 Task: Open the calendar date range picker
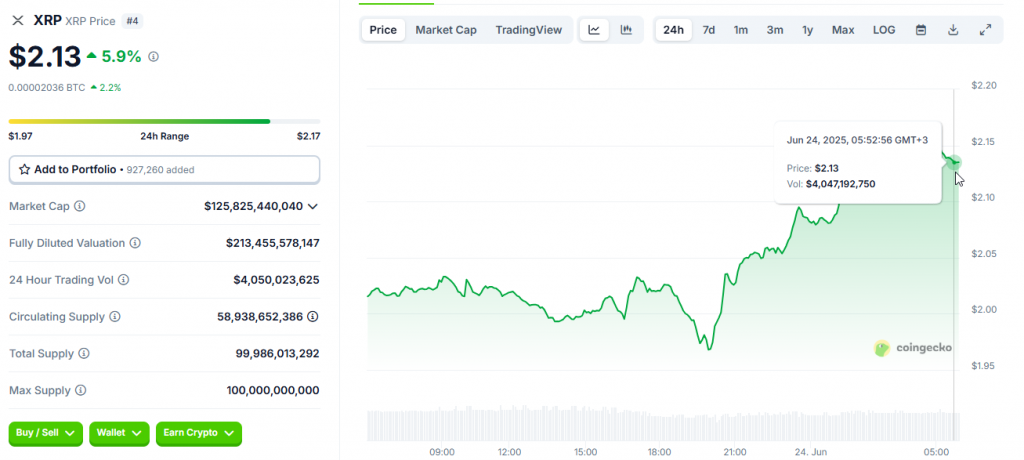pos(921,30)
